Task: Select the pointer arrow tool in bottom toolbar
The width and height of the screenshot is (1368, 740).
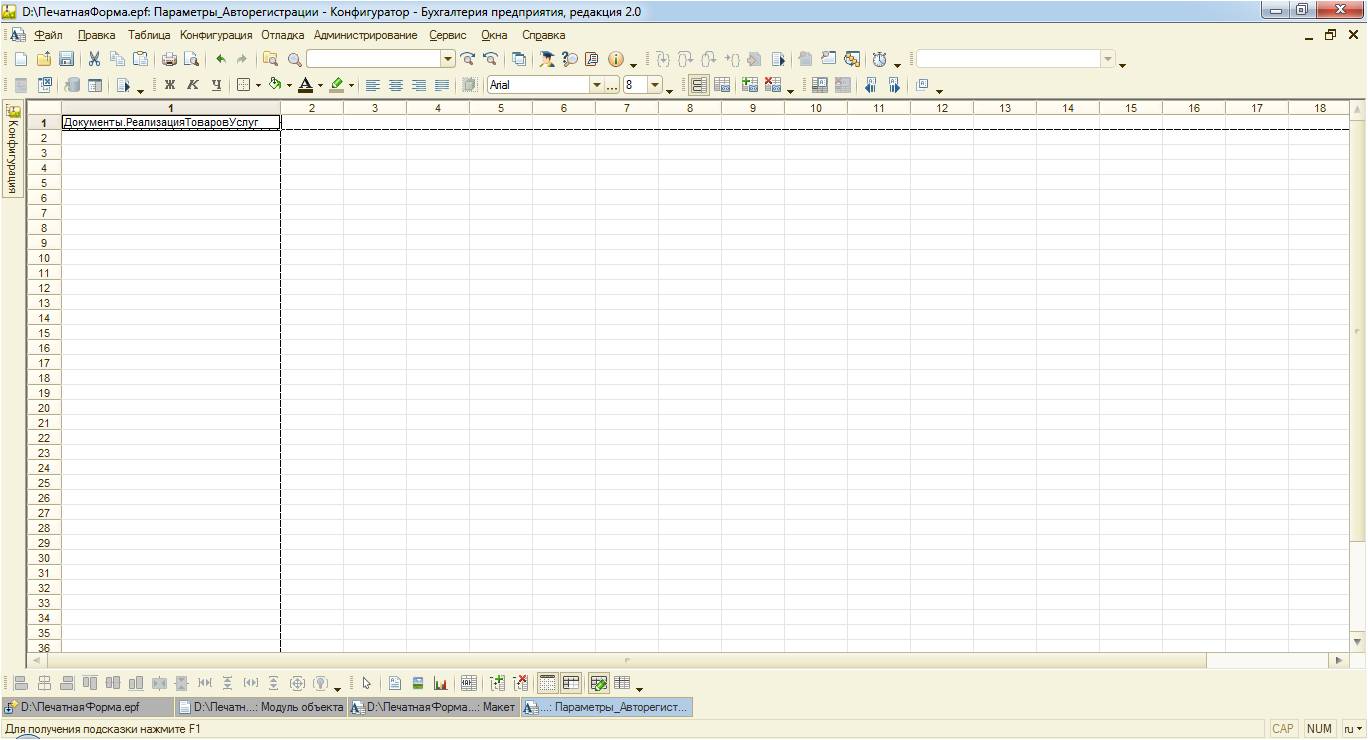Action: (x=366, y=684)
